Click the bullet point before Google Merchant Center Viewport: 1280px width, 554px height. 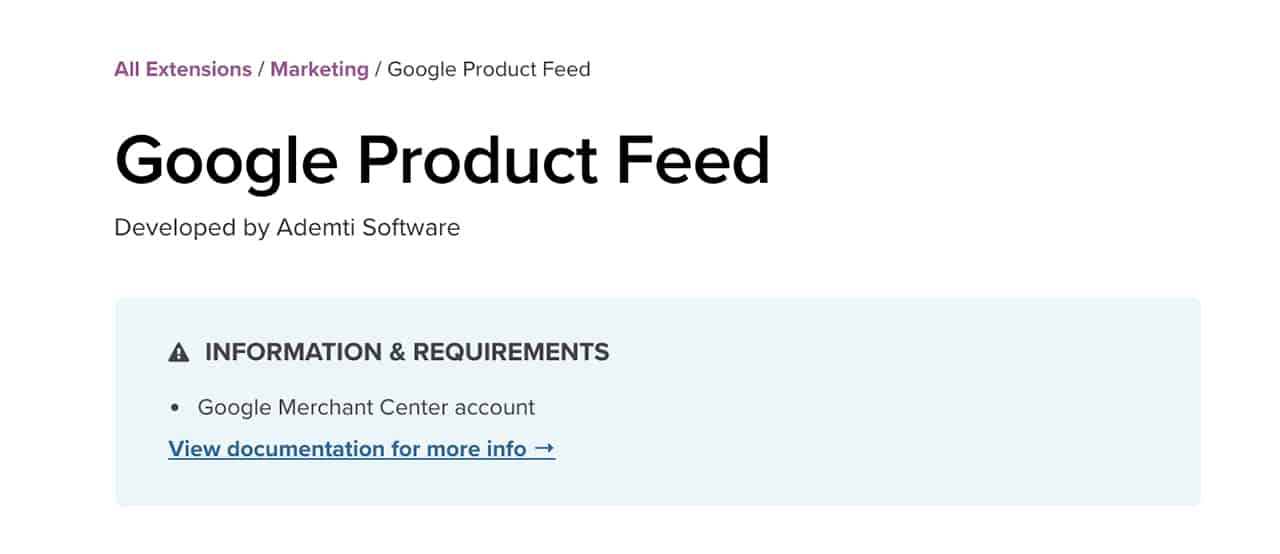(x=175, y=408)
